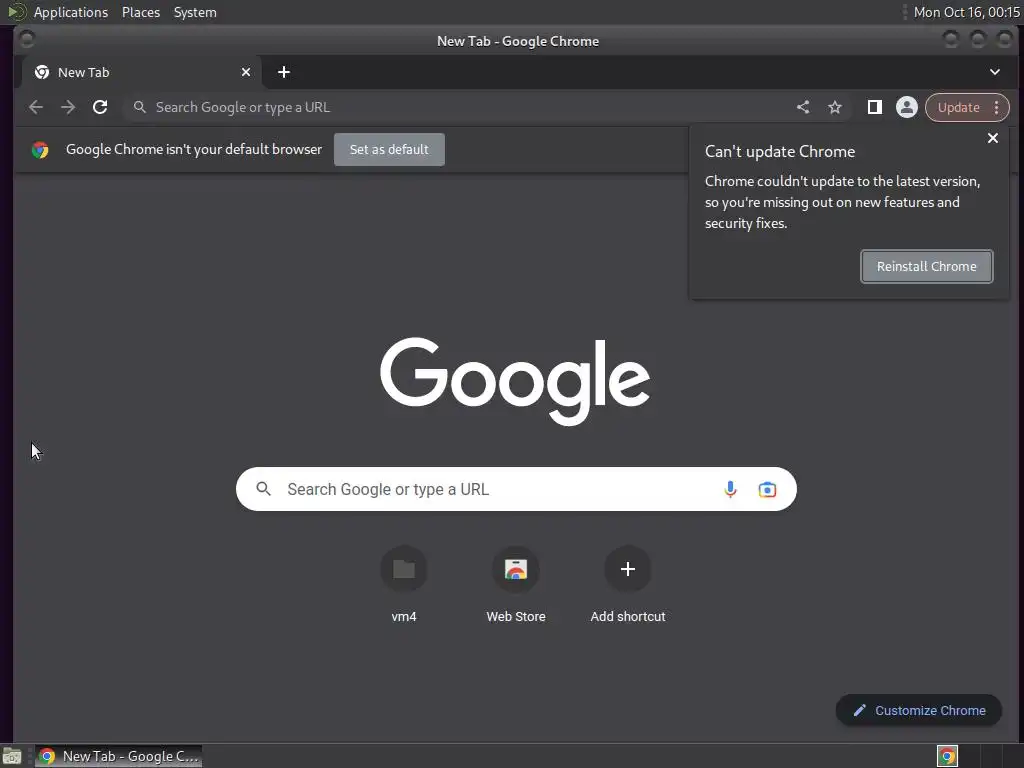This screenshot has width=1024, height=768.
Task: Close the New Tab tab
Action: 246,72
